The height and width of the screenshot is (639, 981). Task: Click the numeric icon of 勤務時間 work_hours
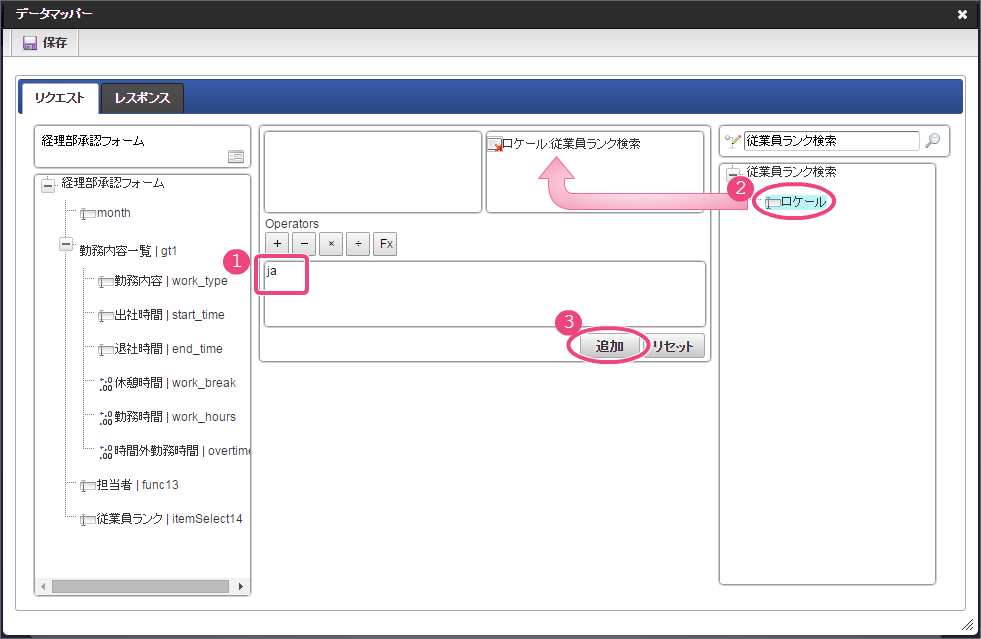click(x=106, y=417)
